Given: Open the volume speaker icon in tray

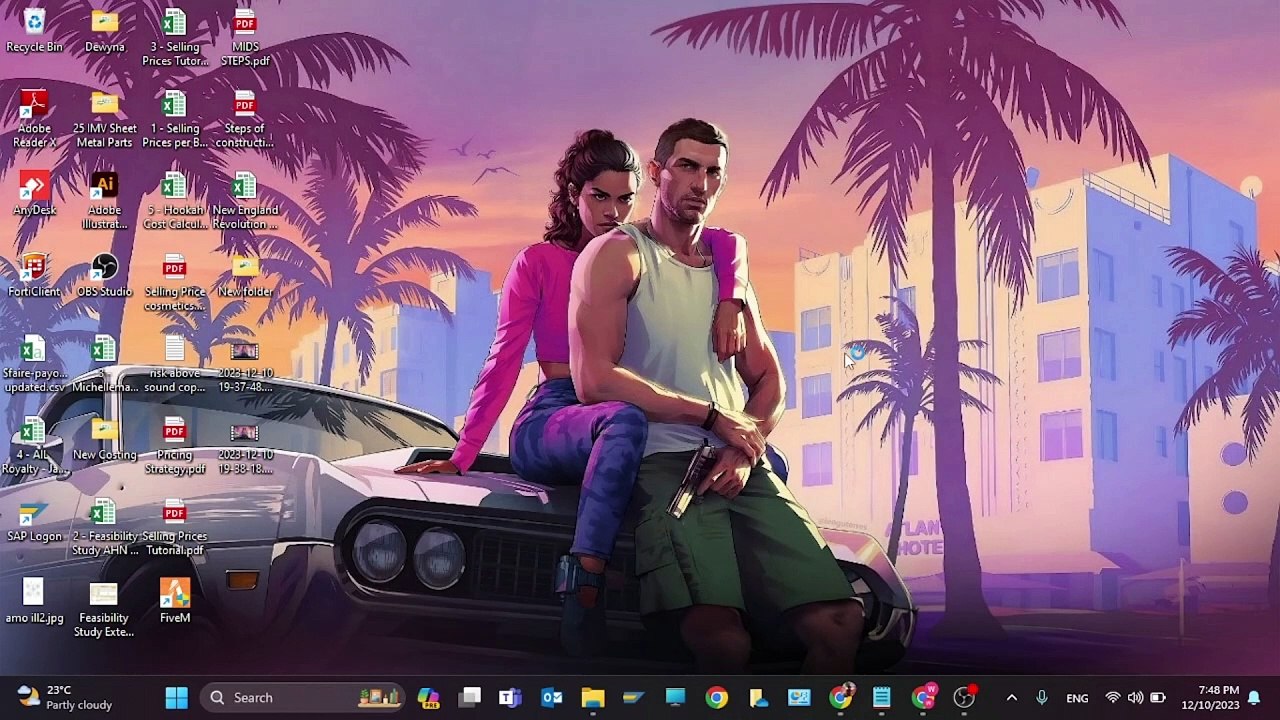Looking at the screenshot, I should point(1135,697).
